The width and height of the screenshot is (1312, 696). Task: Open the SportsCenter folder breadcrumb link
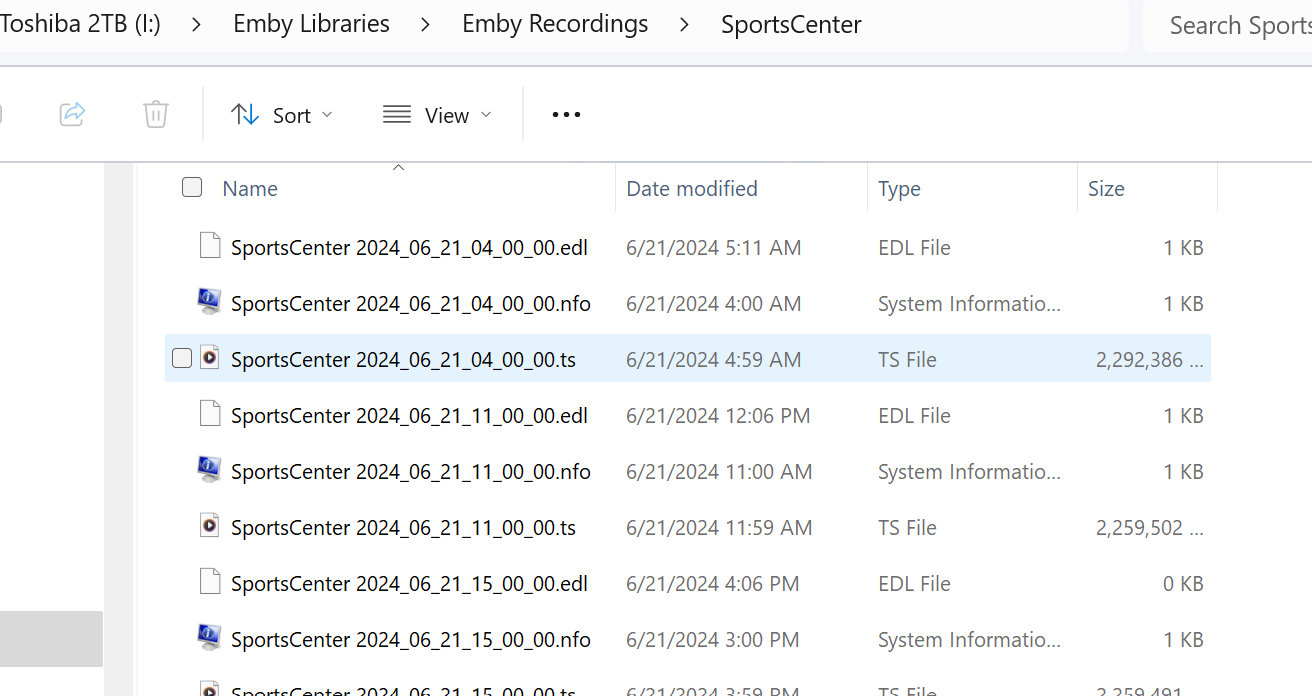[x=791, y=23]
